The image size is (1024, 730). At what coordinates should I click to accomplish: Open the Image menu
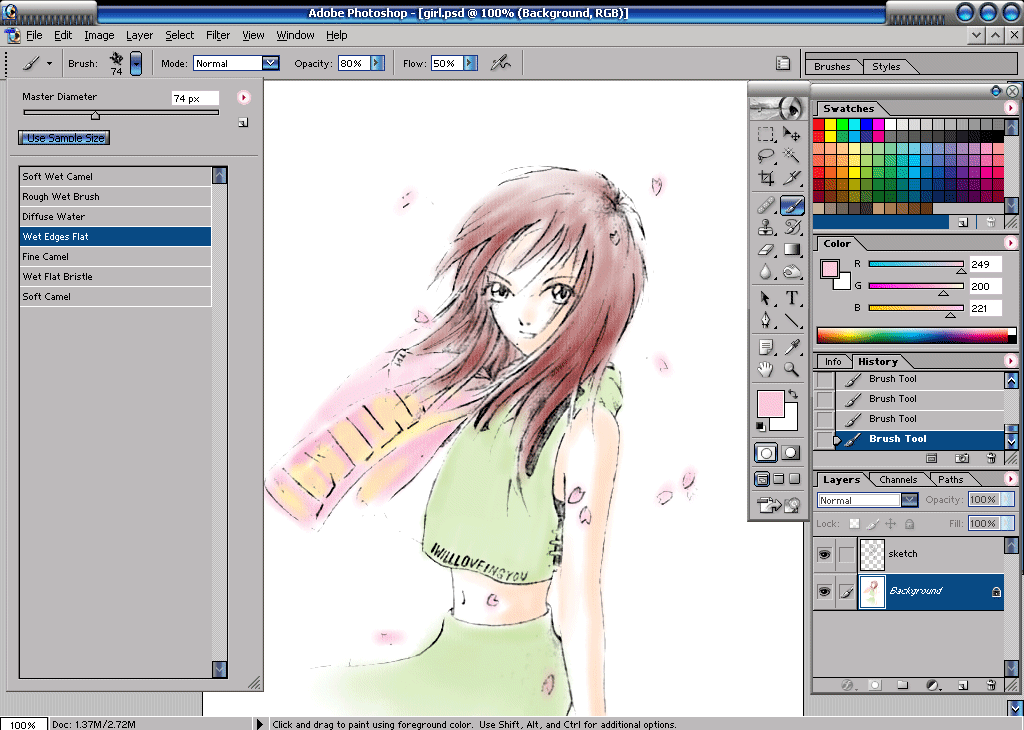99,35
